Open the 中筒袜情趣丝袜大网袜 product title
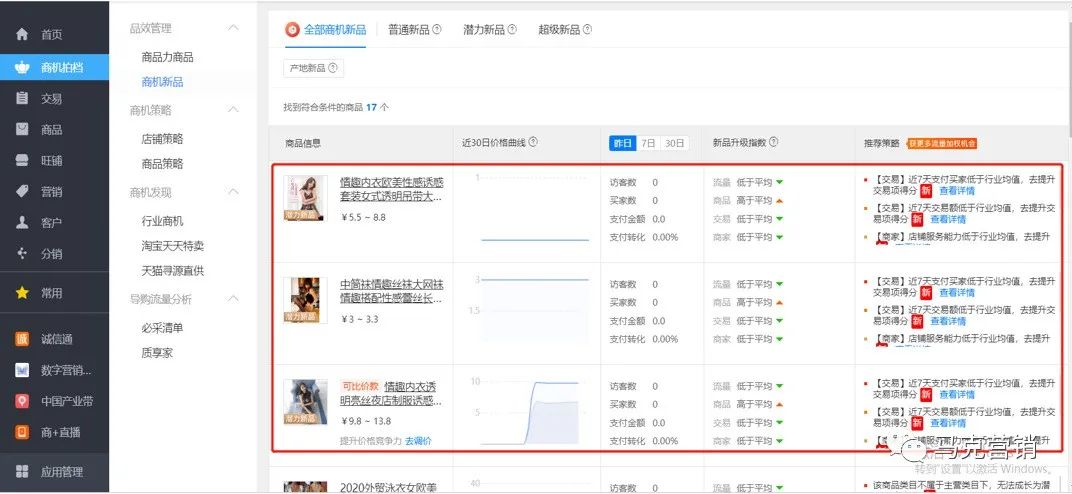This screenshot has height=494, width=1072. 392,291
